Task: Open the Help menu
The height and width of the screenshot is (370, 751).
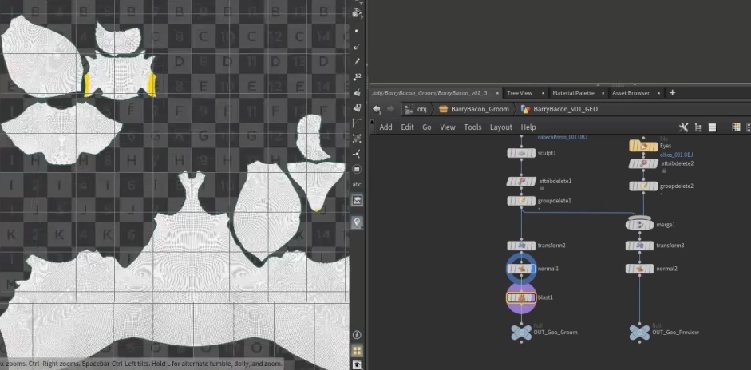Action: pos(528,127)
